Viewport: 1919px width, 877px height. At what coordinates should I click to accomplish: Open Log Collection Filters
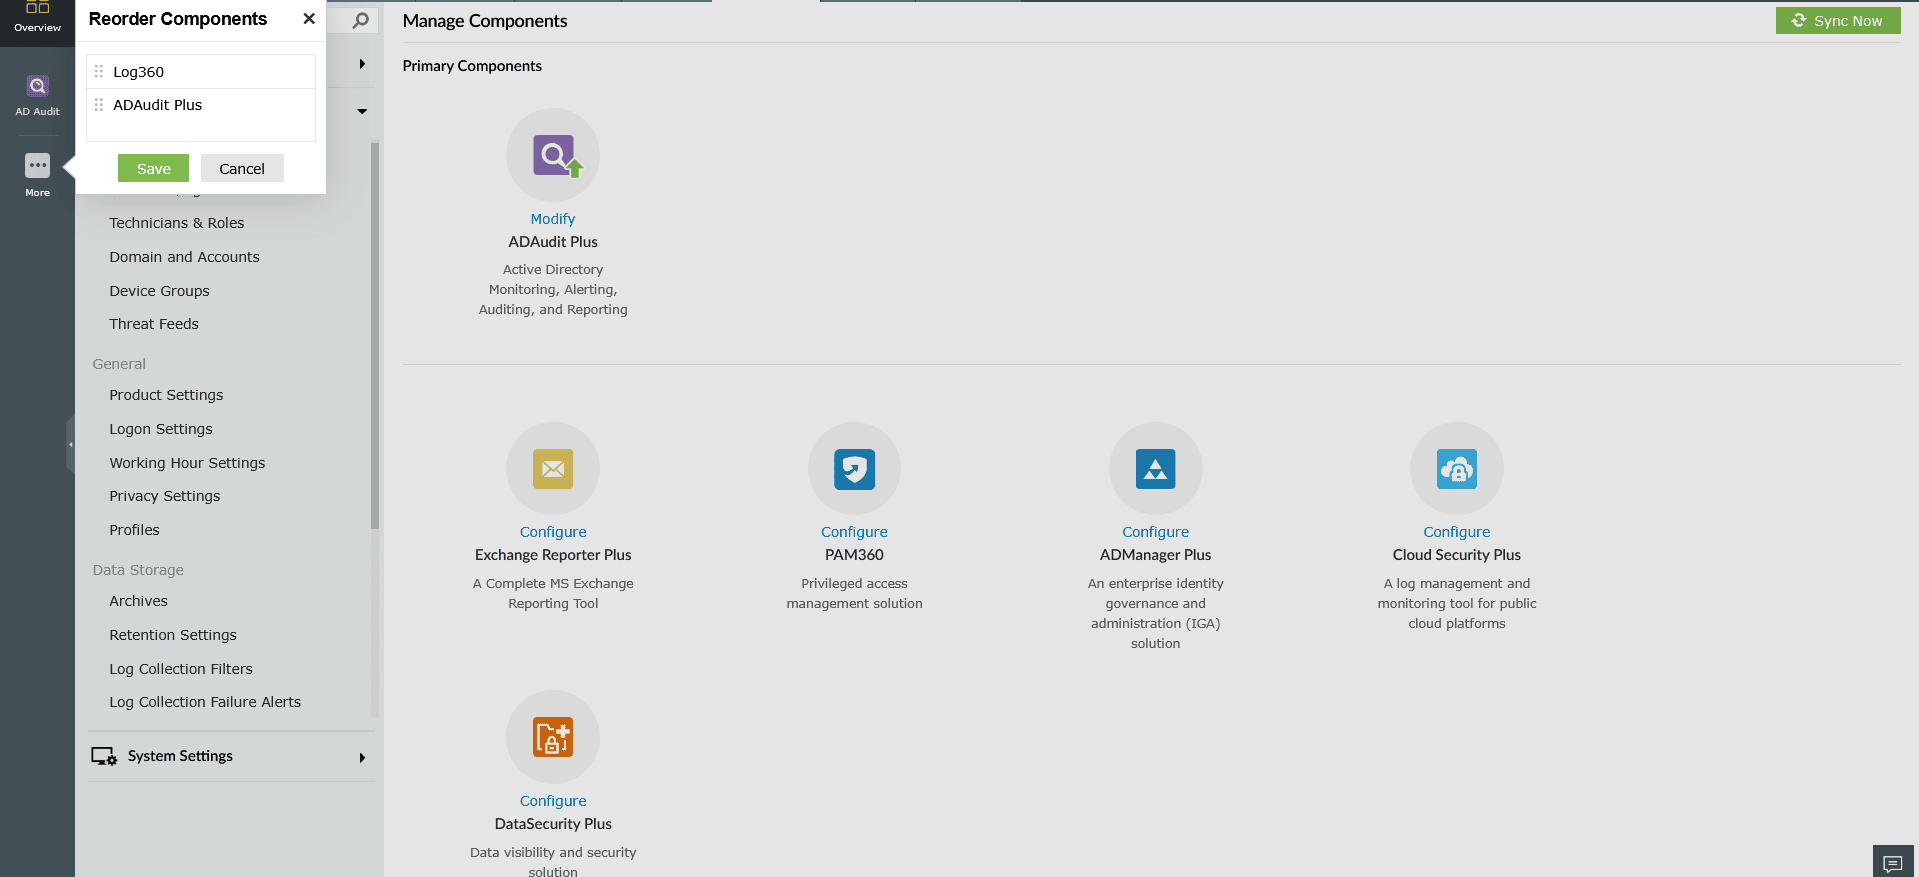point(181,669)
